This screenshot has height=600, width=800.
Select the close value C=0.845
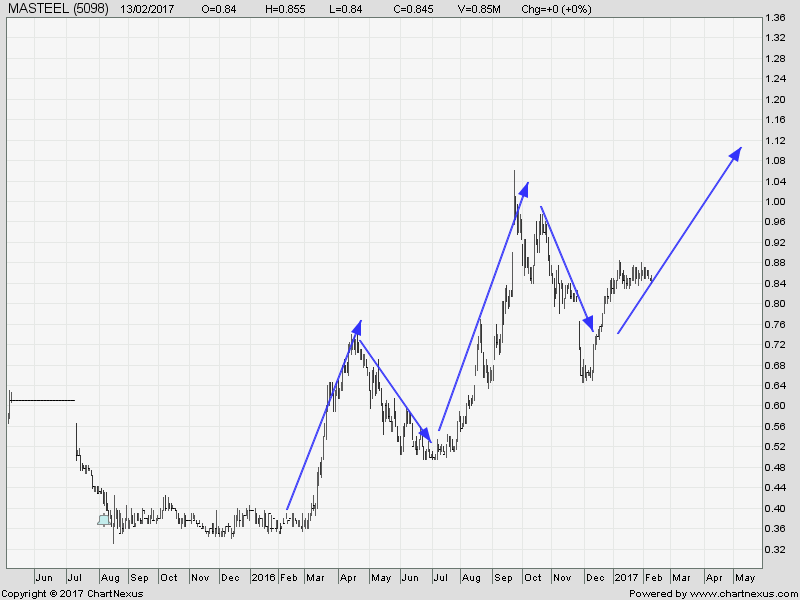click(413, 9)
